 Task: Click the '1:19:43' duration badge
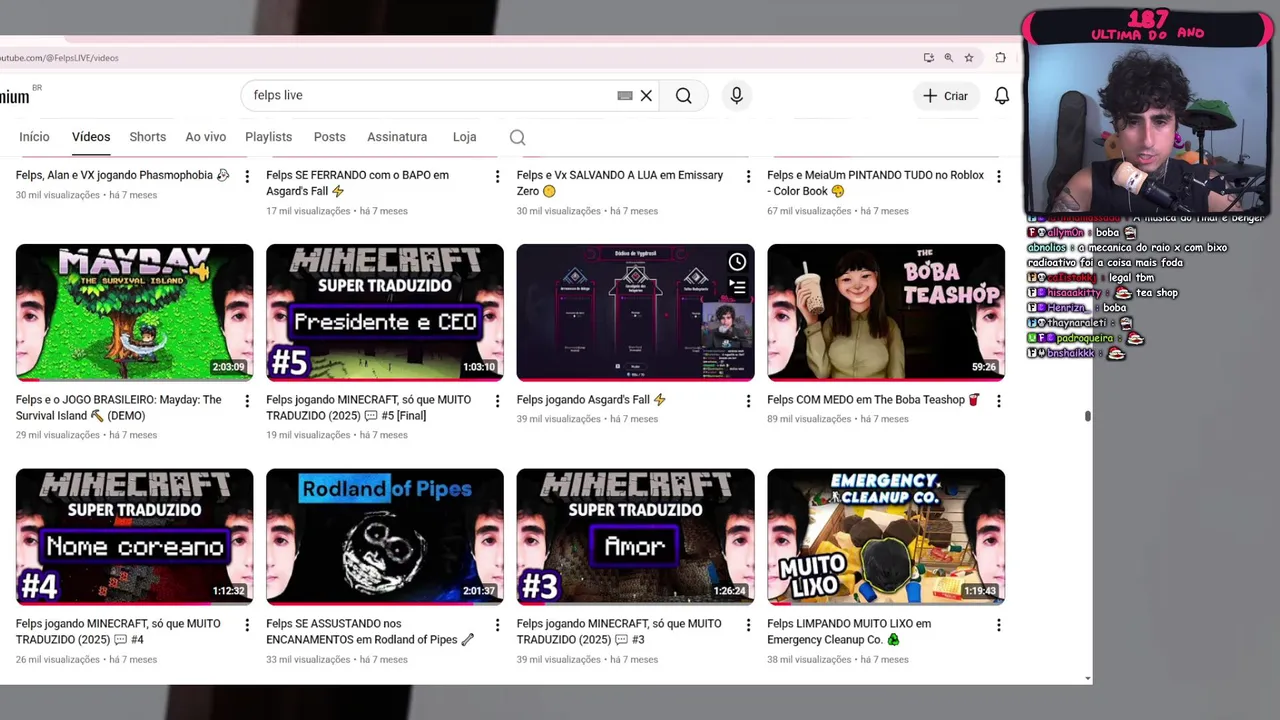coord(980,591)
